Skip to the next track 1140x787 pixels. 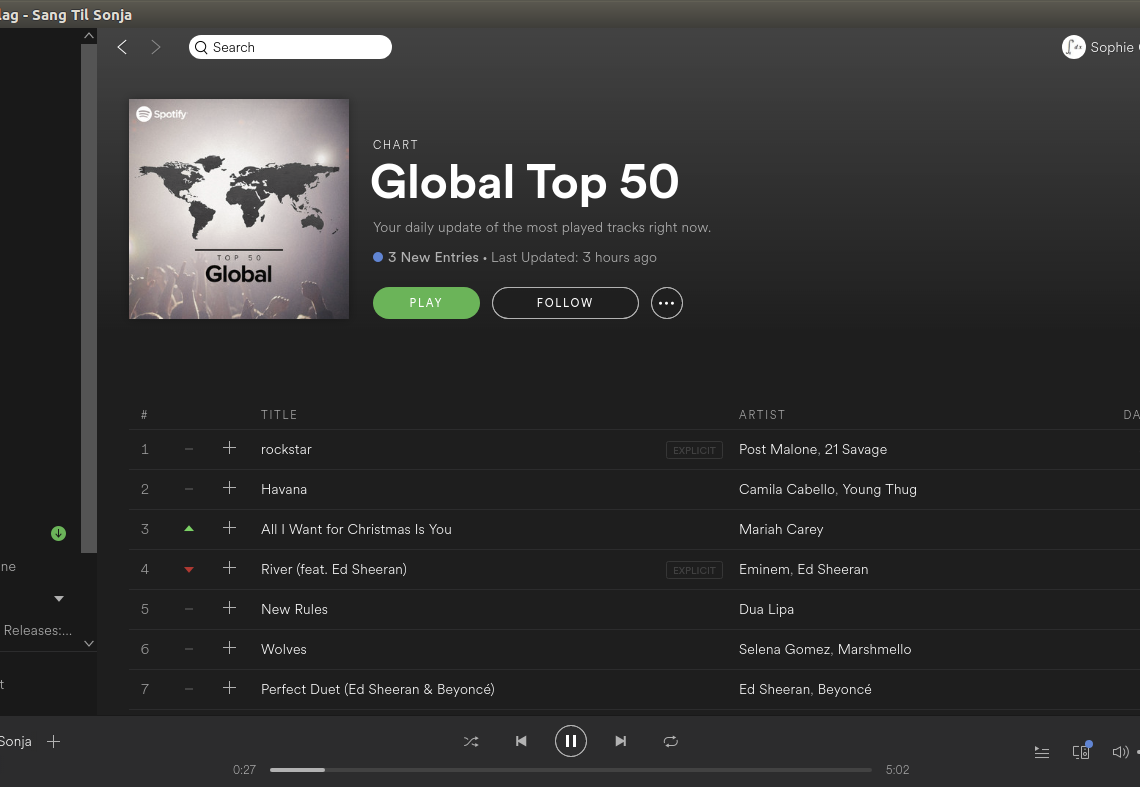tap(620, 741)
